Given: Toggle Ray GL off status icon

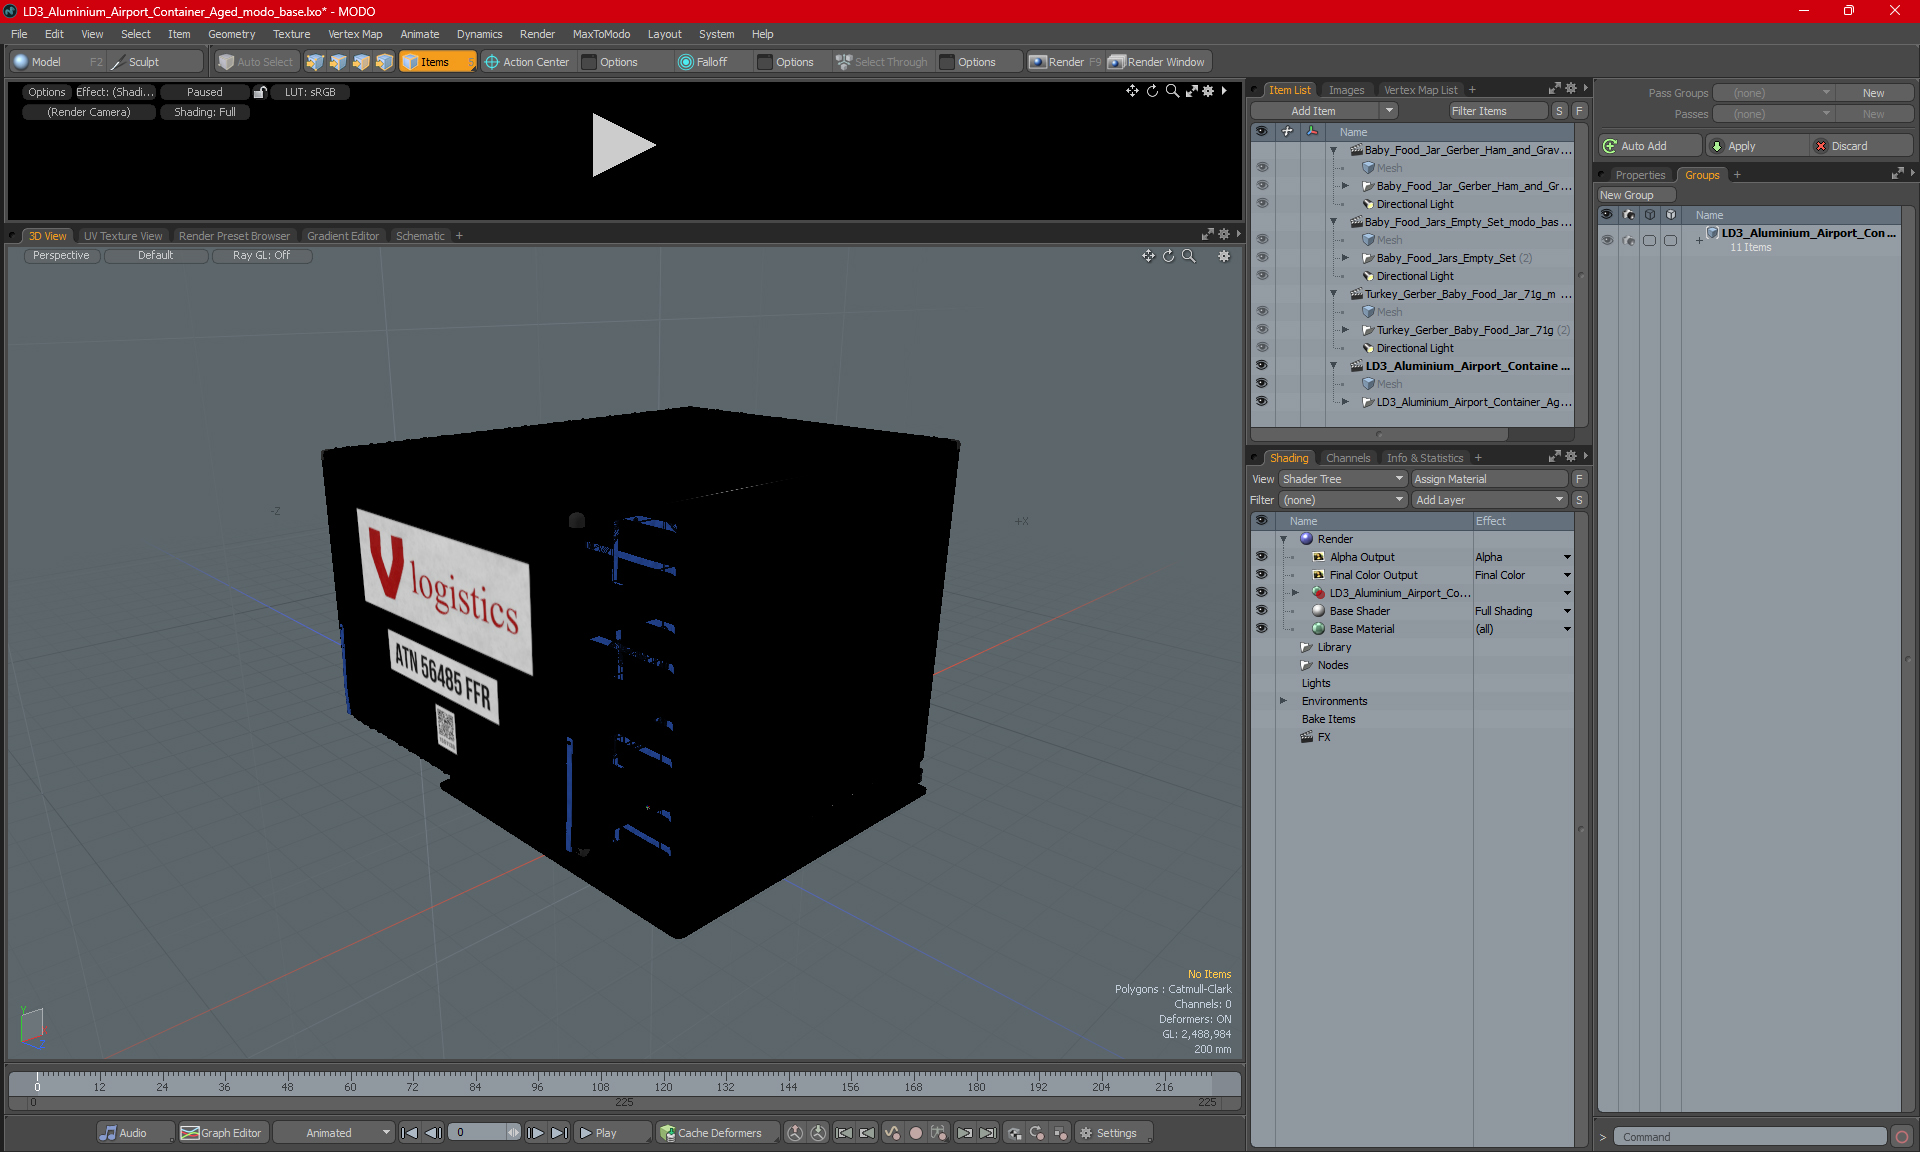Looking at the screenshot, I should (263, 256).
